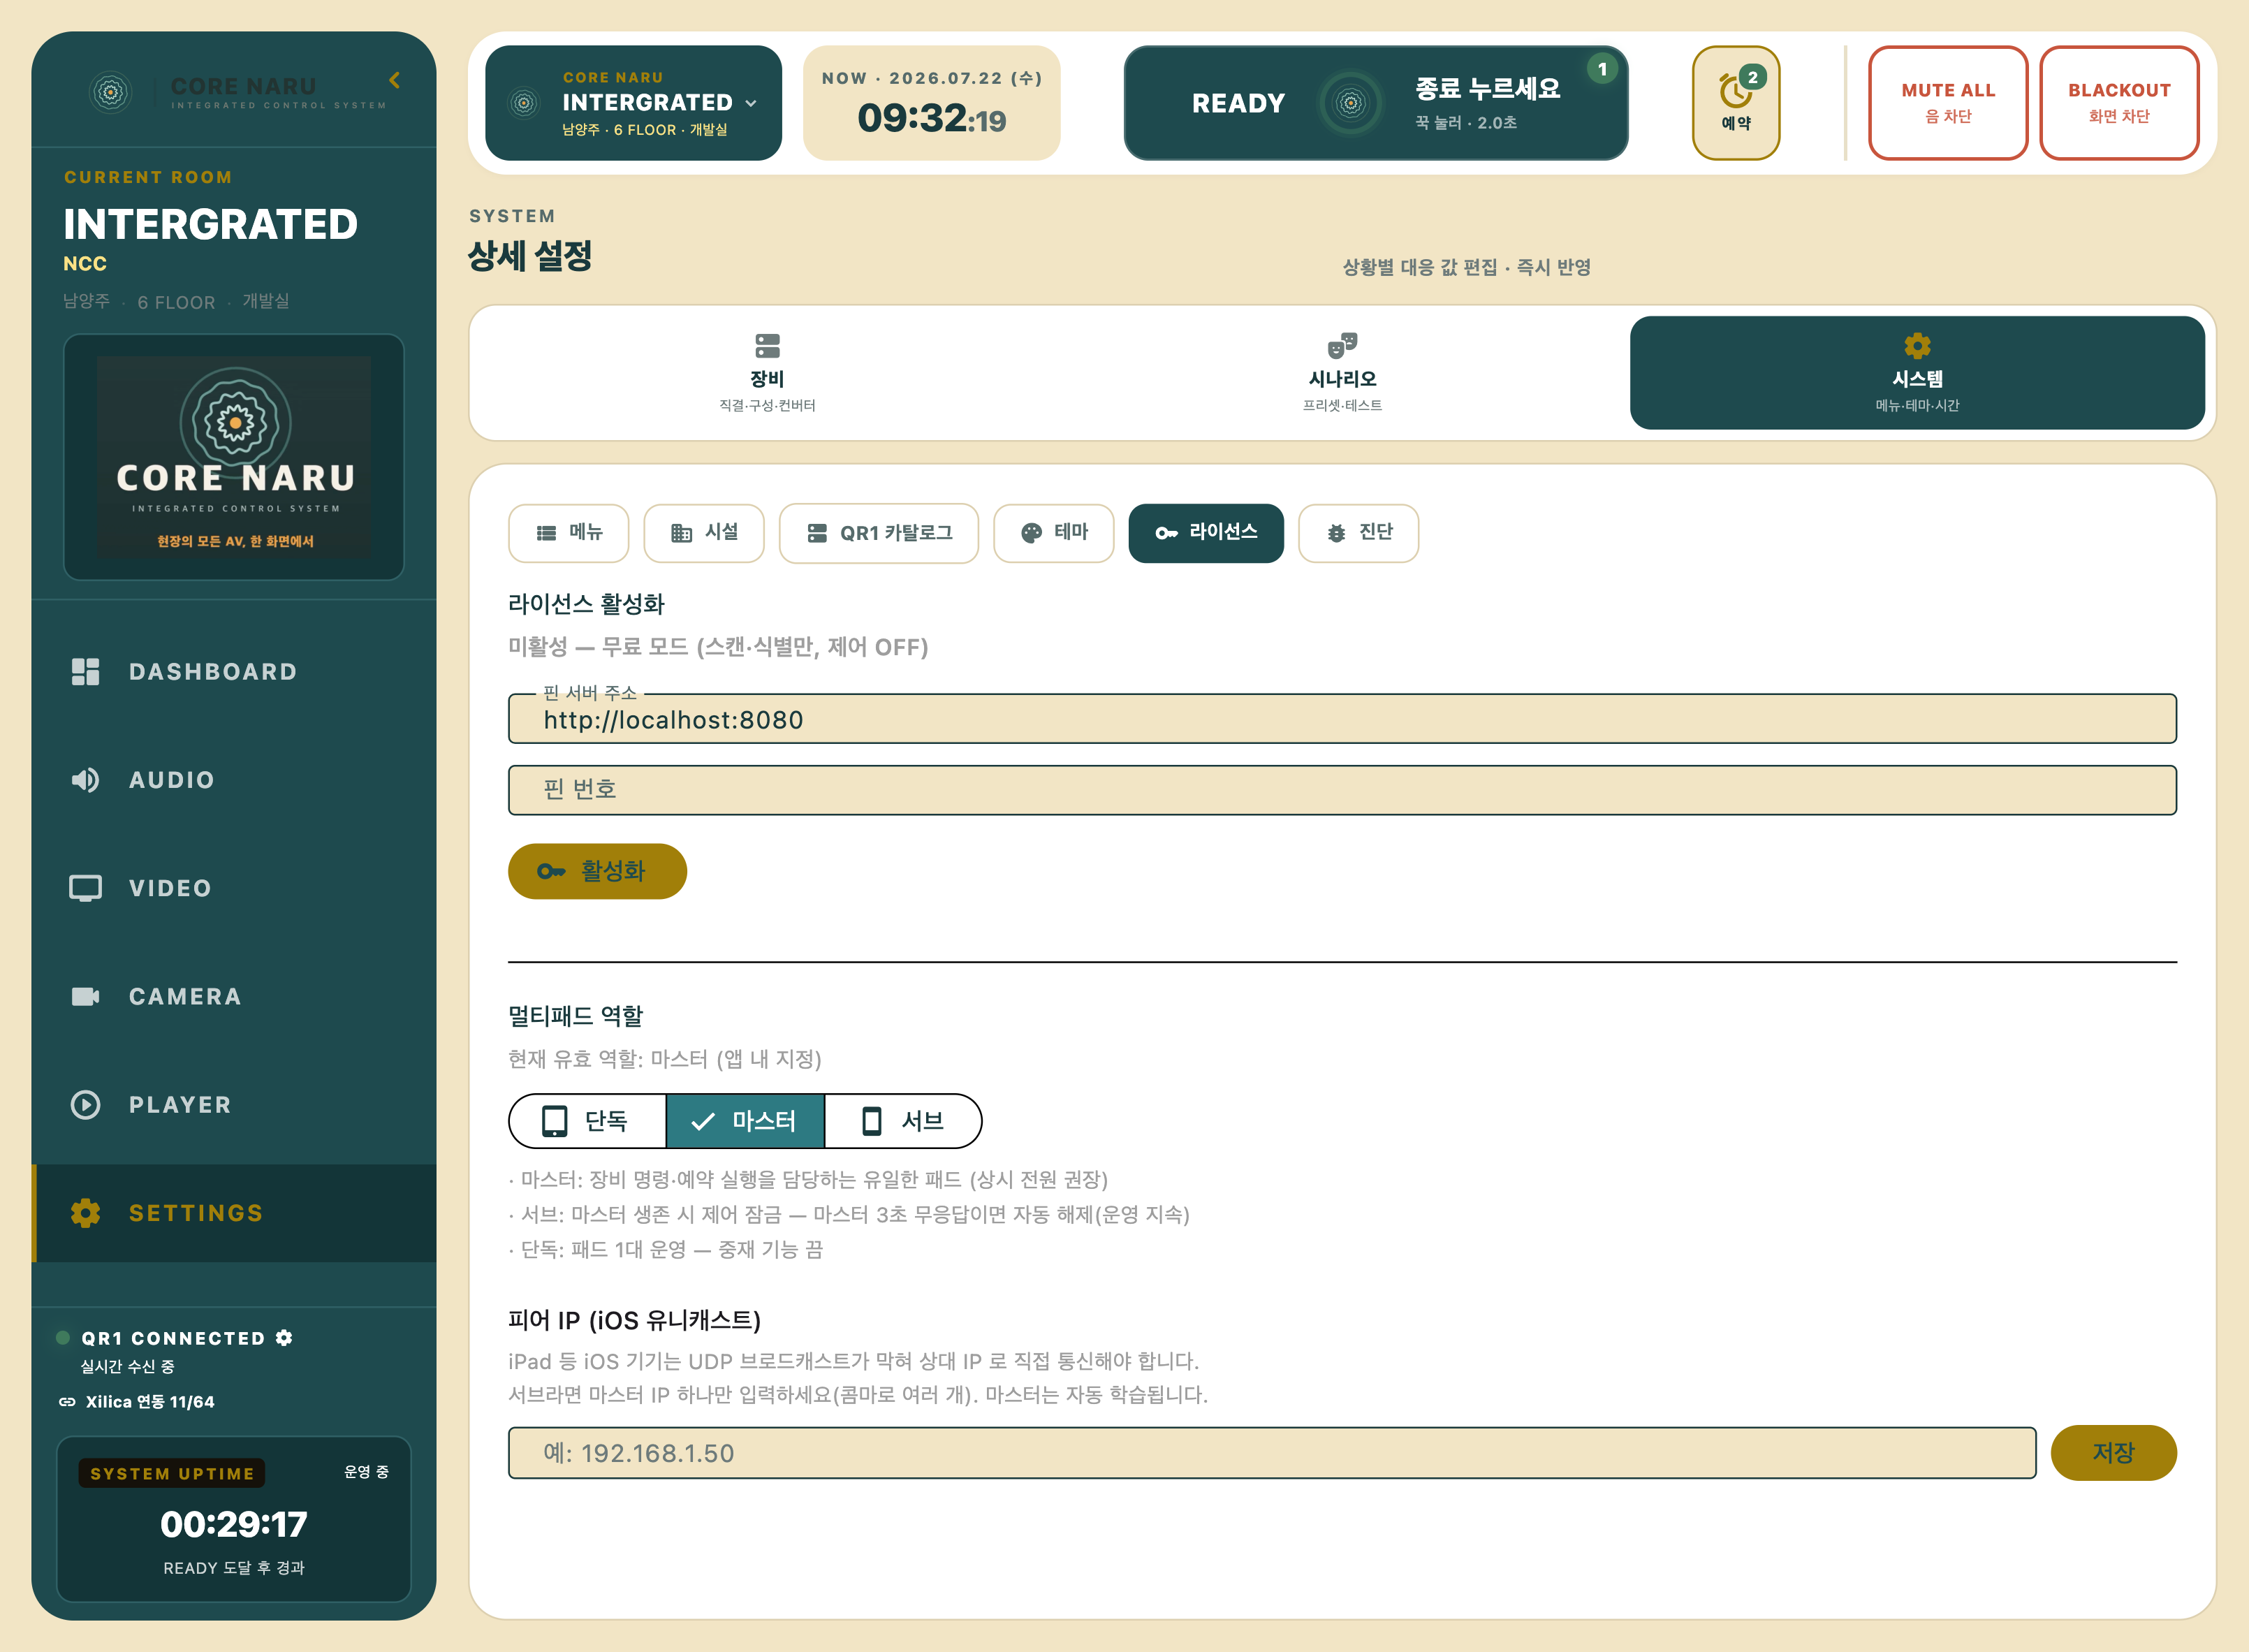Click the Xilica link icon
This screenshot has width=2249, height=1652.
pos(67,1402)
